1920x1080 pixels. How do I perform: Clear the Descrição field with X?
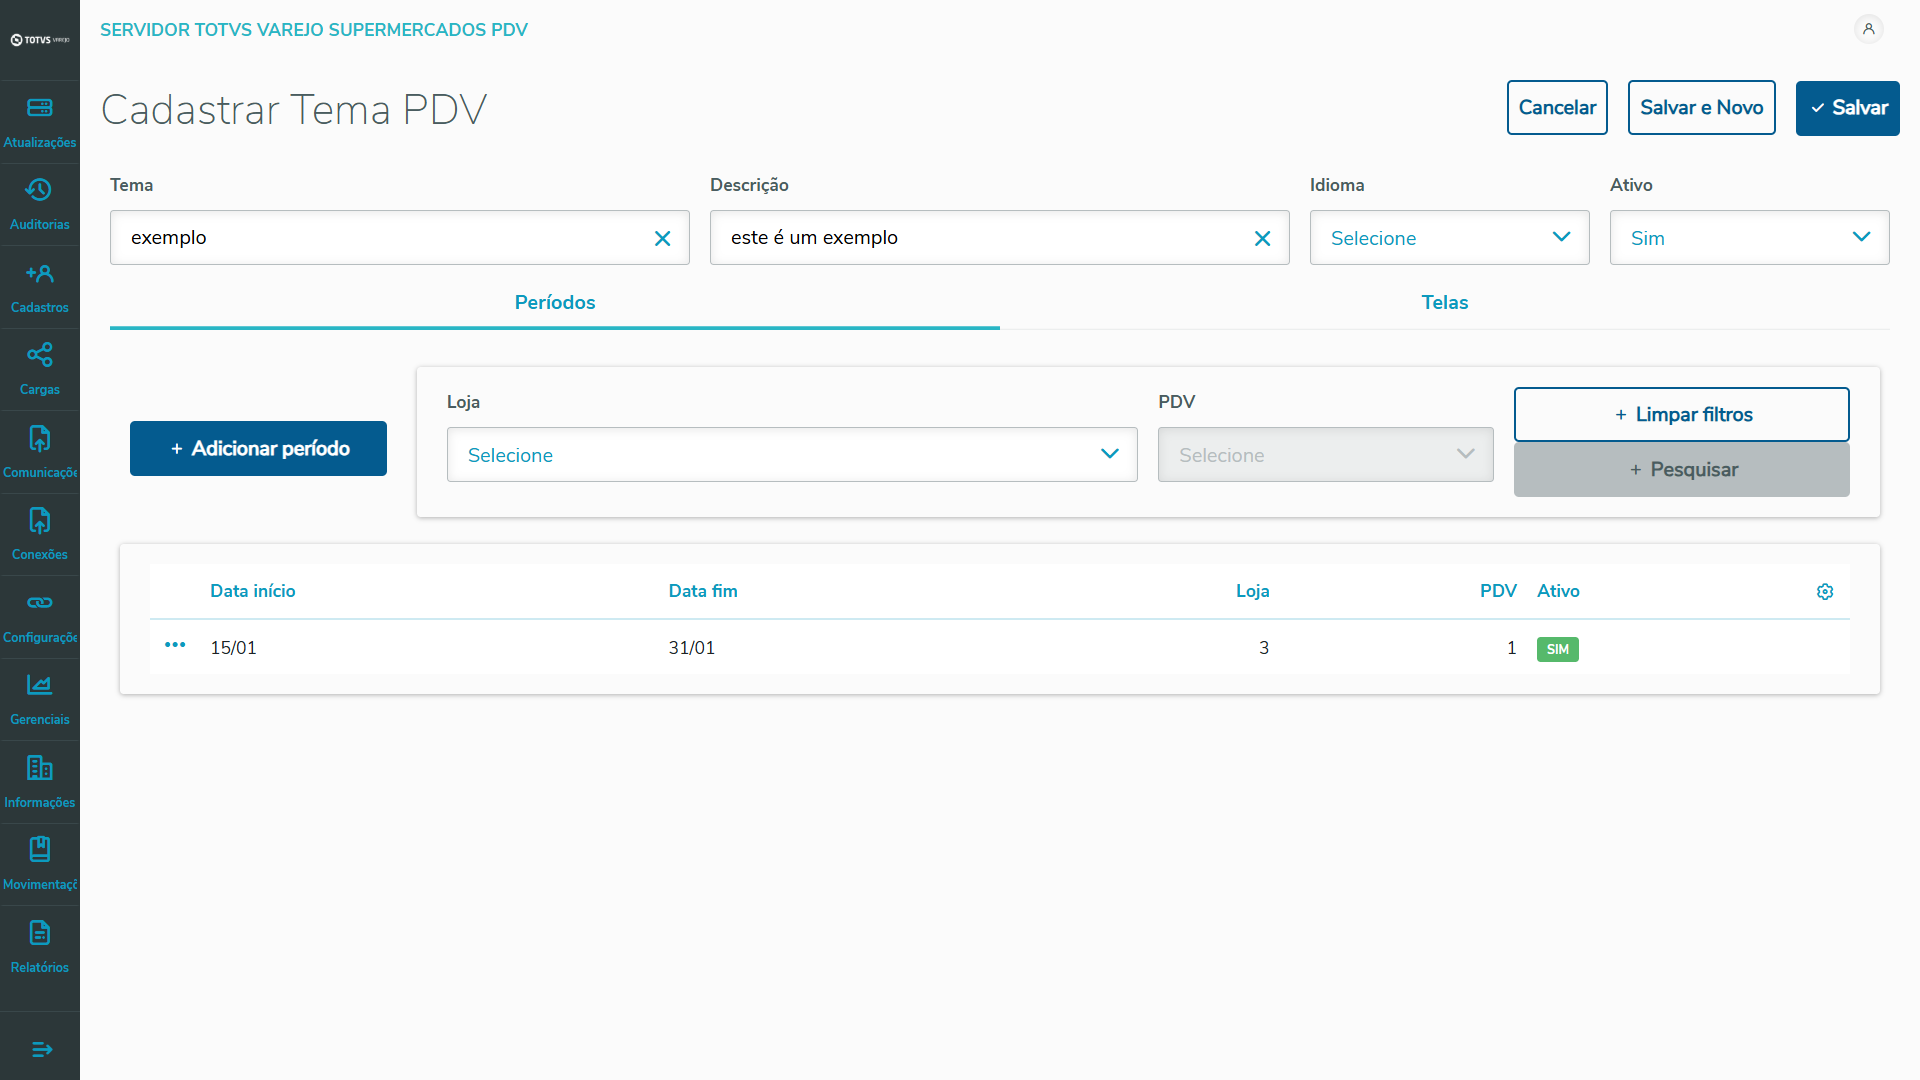point(1262,238)
